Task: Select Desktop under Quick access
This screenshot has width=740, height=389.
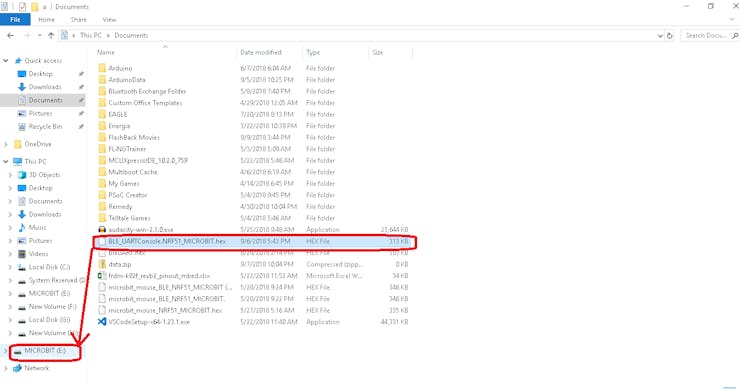Action: pyautogui.click(x=41, y=74)
